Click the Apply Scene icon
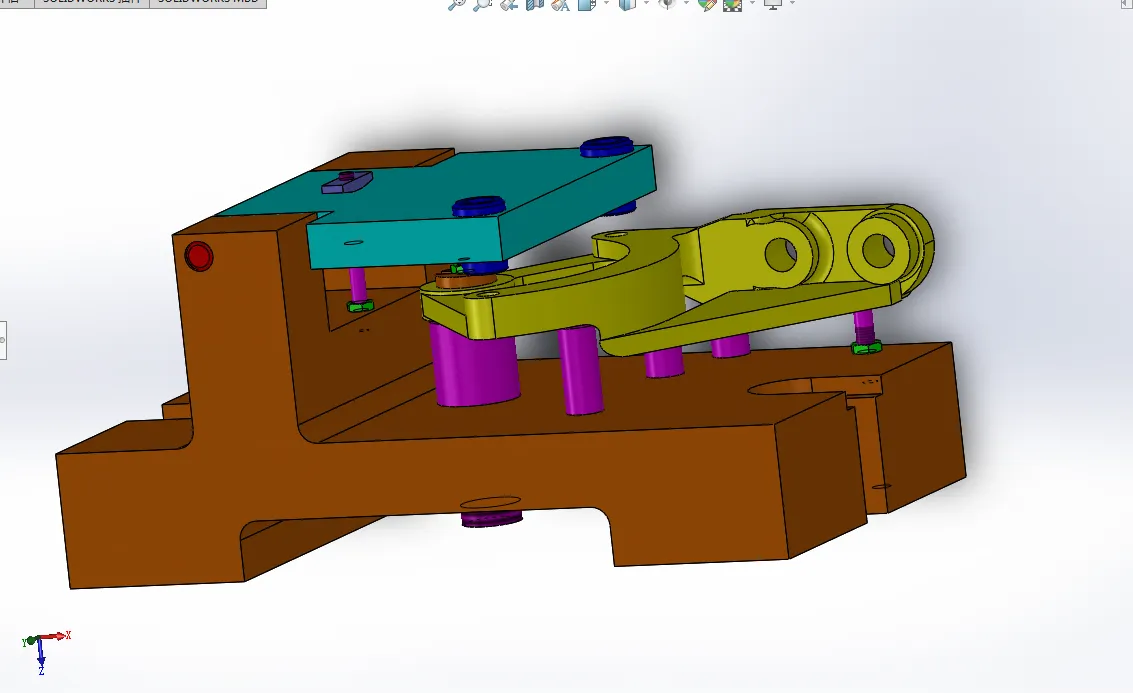The width and height of the screenshot is (1133, 693). tap(732, 4)
